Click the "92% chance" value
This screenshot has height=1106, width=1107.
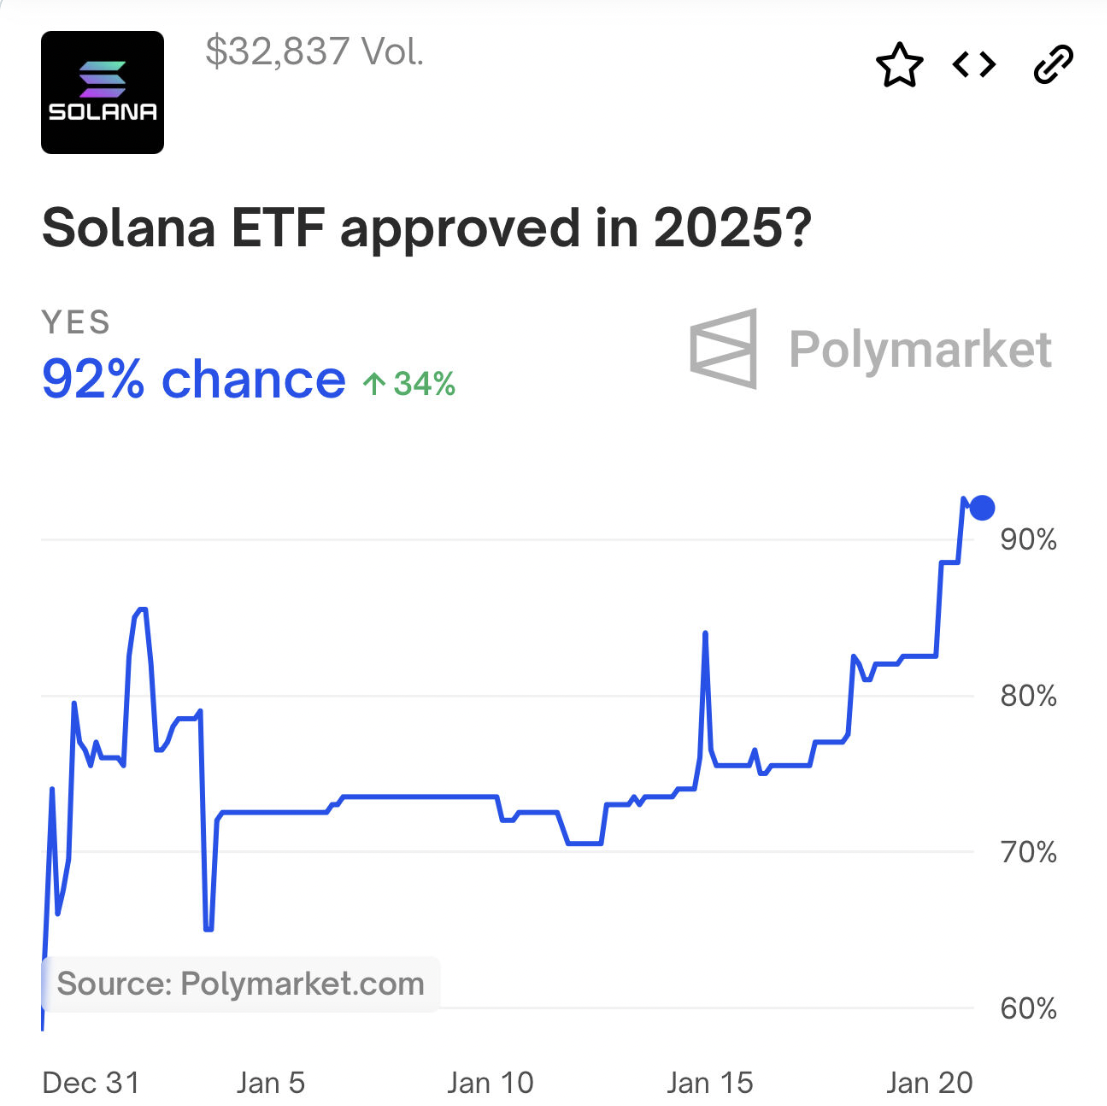194,380
